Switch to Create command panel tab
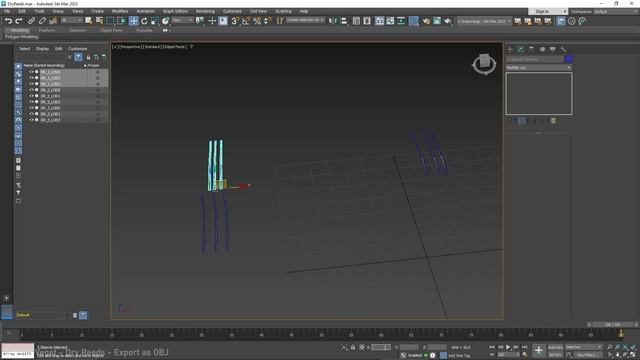 [510, 49]
